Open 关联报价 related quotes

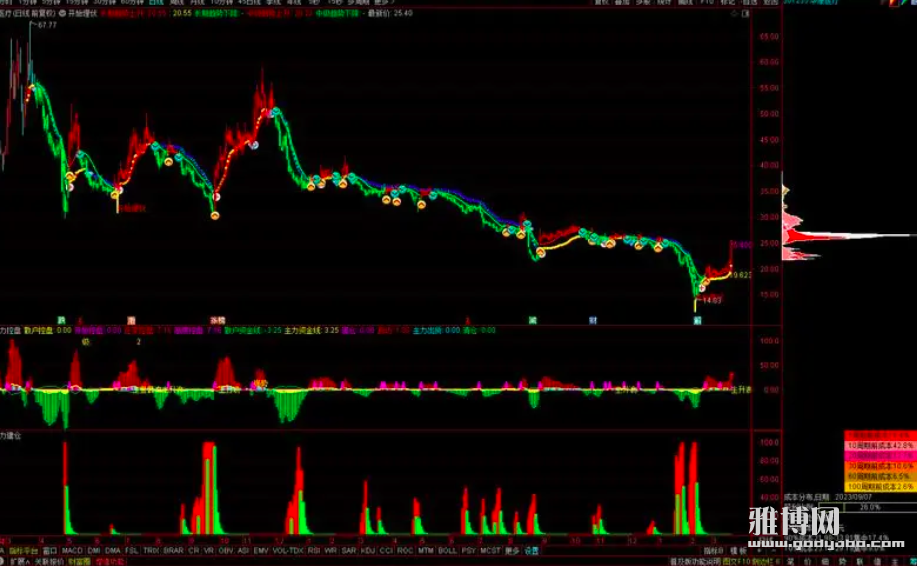click(49, 561)
